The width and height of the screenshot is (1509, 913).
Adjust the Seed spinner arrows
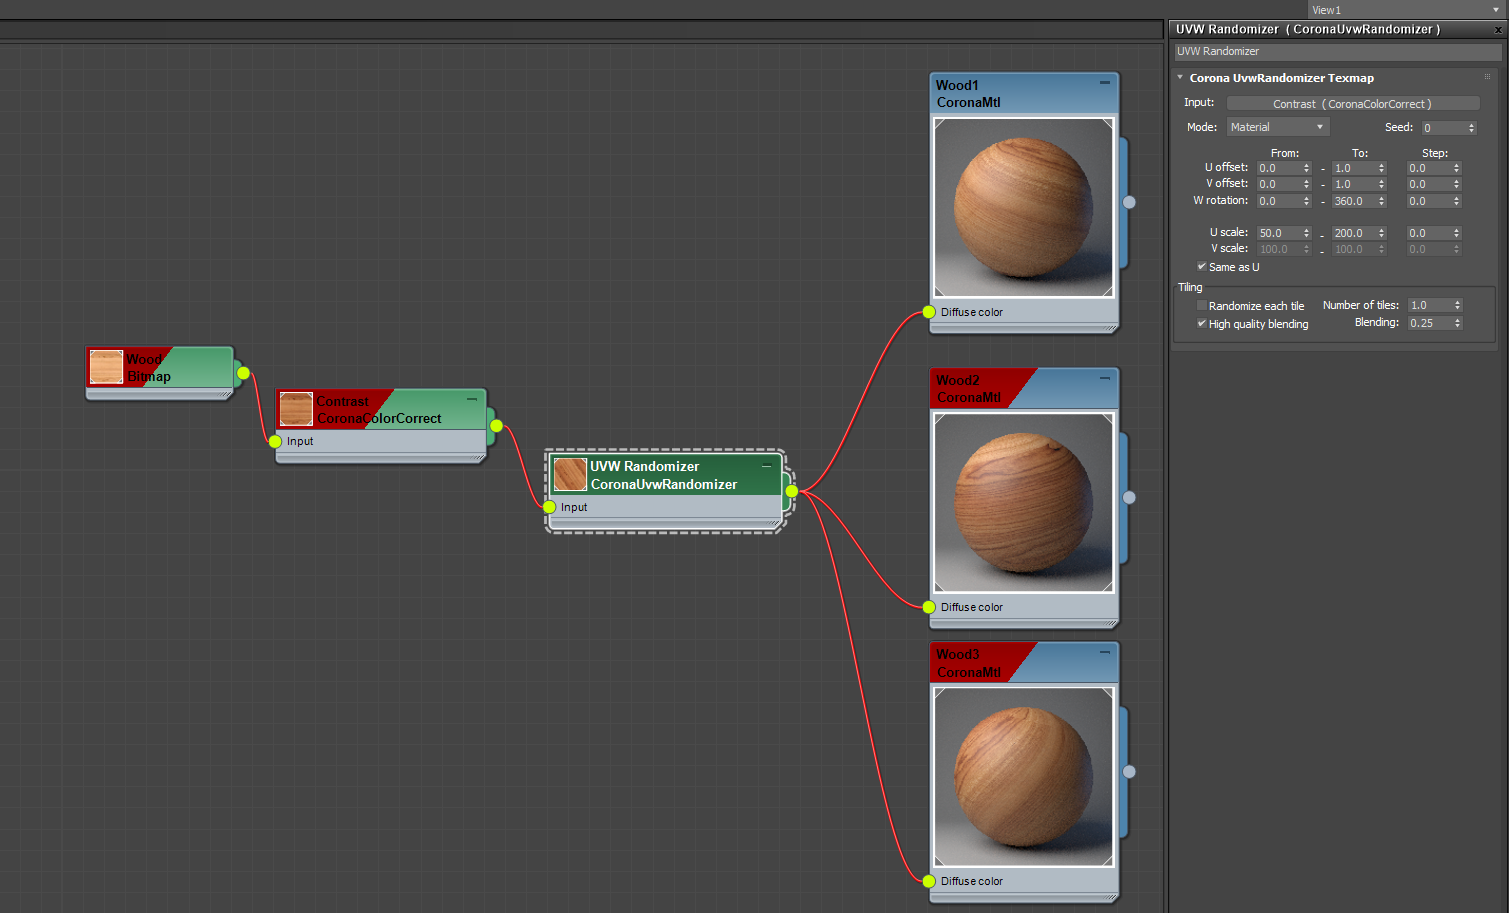pyautogui.click(x=1471, y=128)
